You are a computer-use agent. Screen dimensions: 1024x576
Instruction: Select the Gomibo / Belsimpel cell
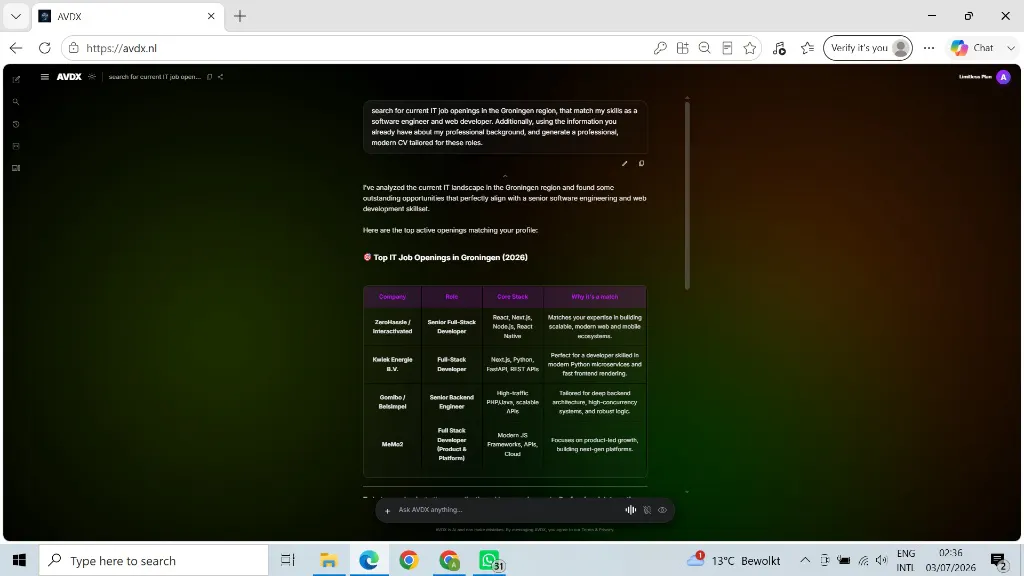(392, 402)
